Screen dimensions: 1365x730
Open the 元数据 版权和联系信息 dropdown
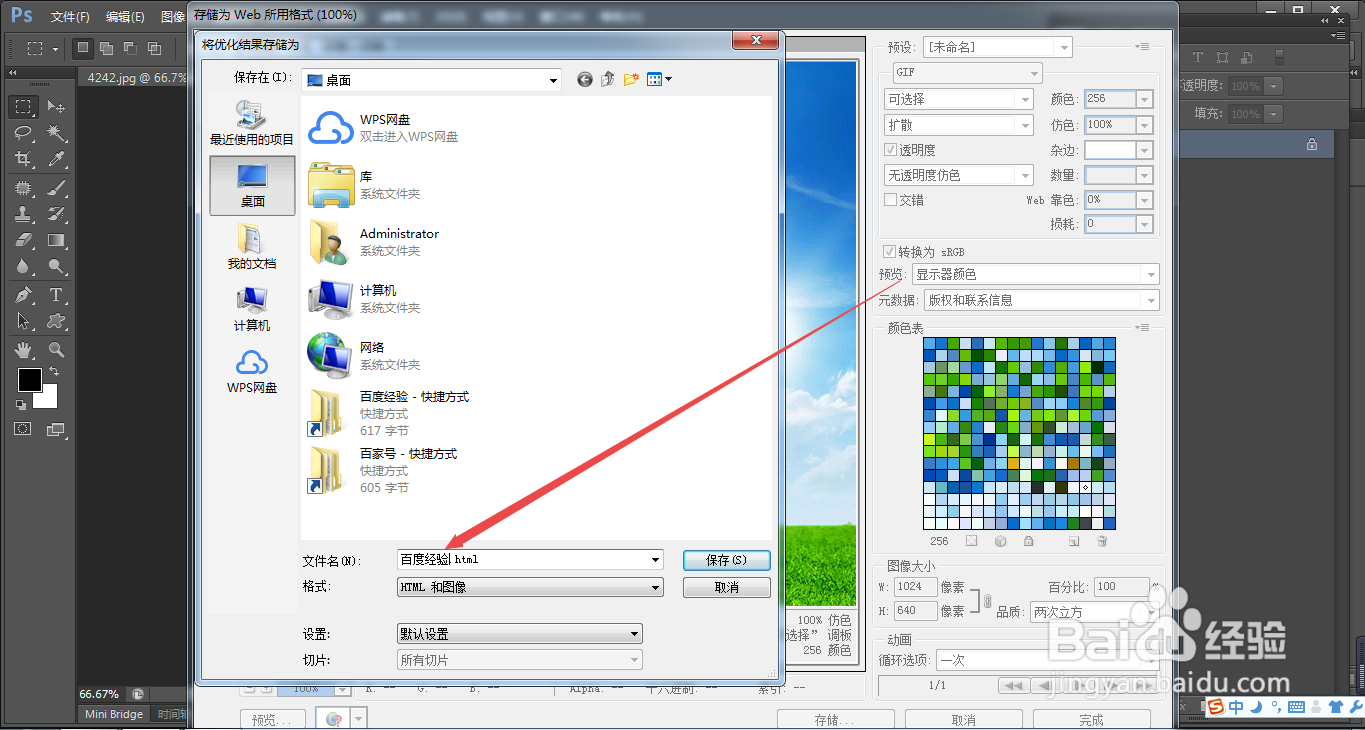coord(1041,300)
